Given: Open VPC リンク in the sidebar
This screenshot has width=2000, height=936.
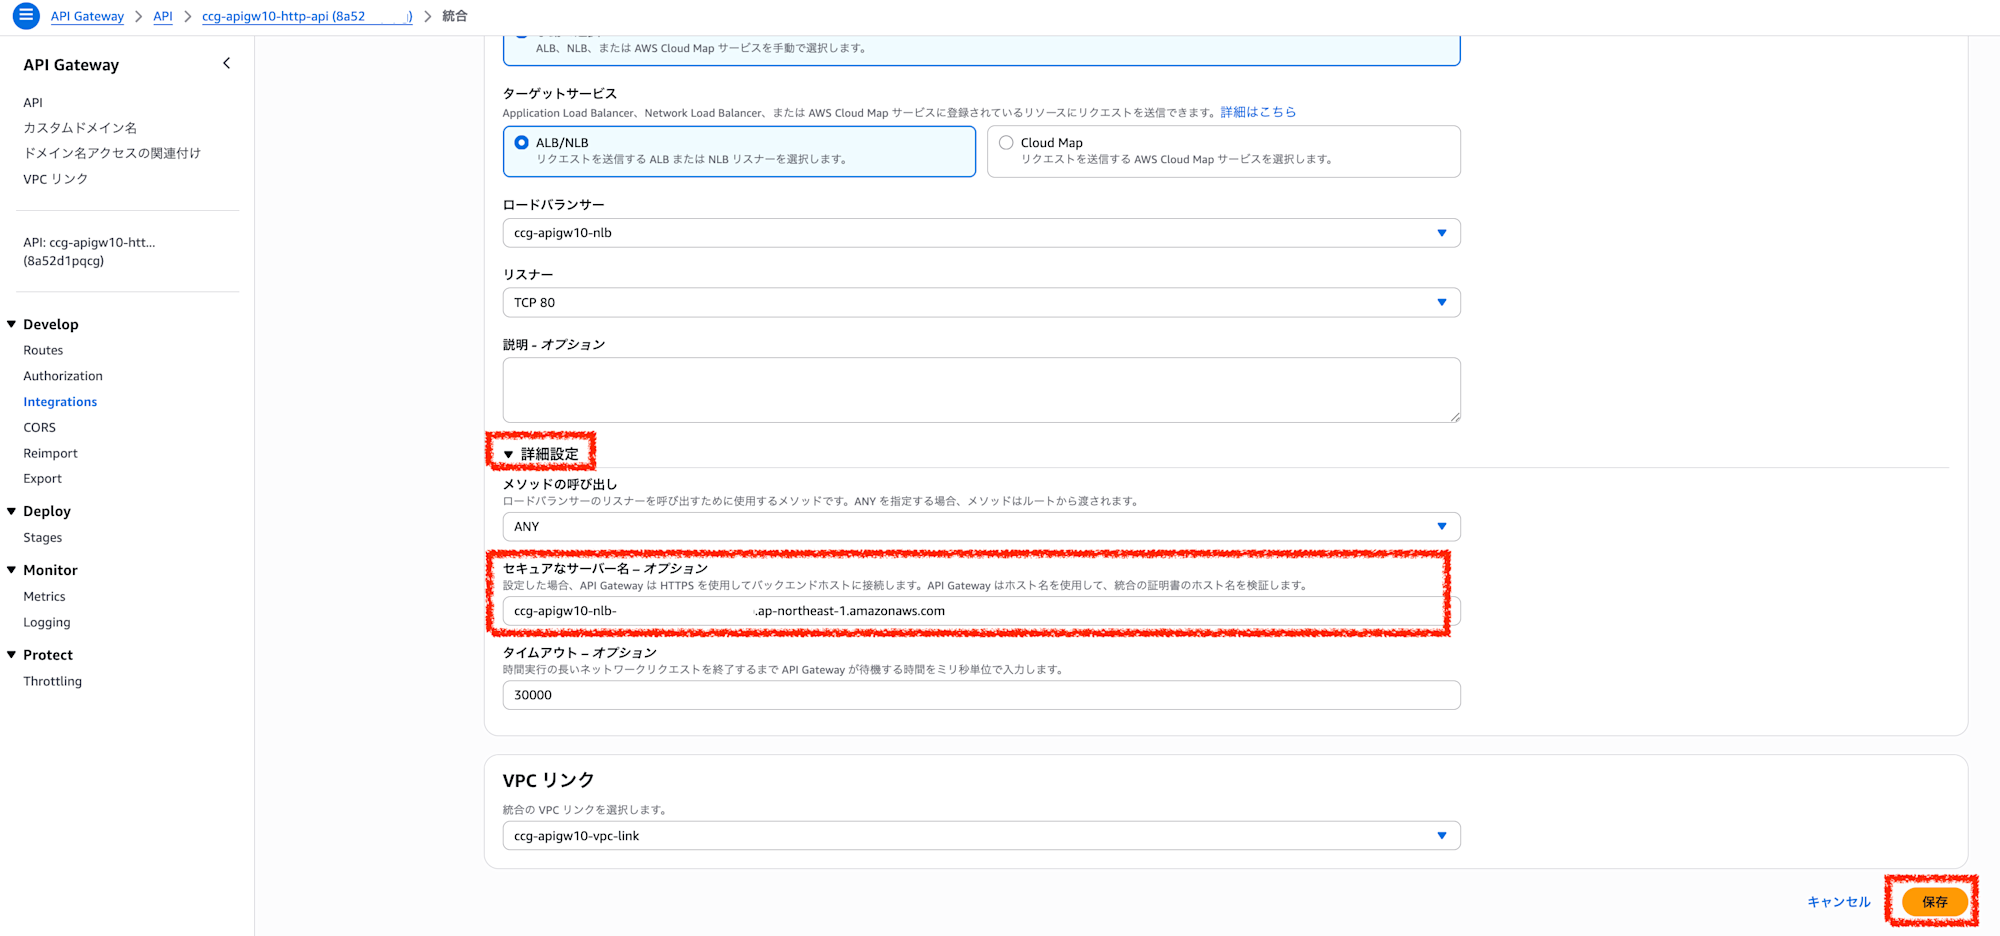Looking at the screenshot, I should pyautogui.click(x=56, y=179).
